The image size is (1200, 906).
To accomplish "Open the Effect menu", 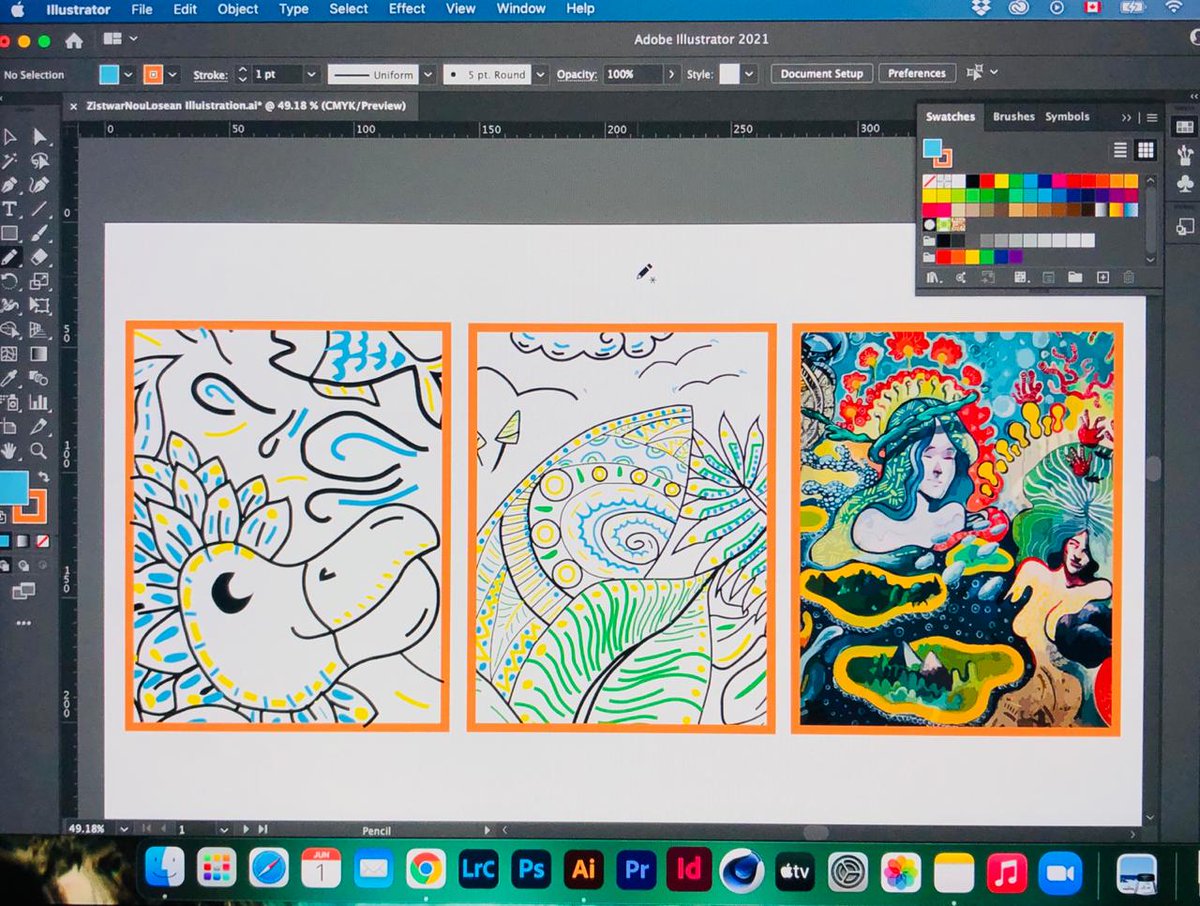I will pyautogui.click(x=406, y=9).
